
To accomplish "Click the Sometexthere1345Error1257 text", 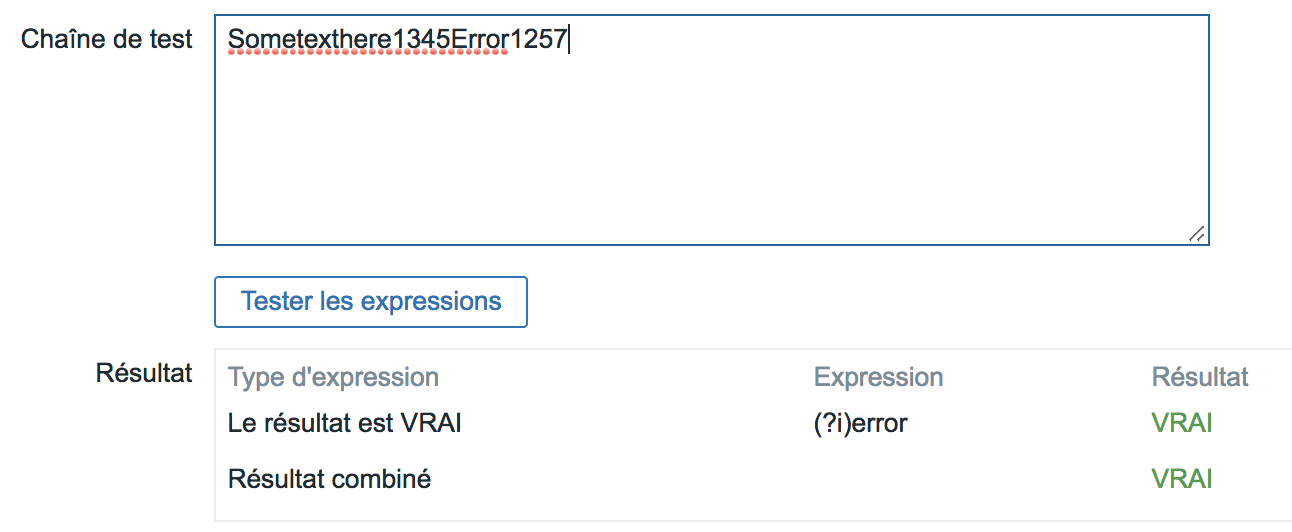I will pyautogui.click(x=398, y=39).
